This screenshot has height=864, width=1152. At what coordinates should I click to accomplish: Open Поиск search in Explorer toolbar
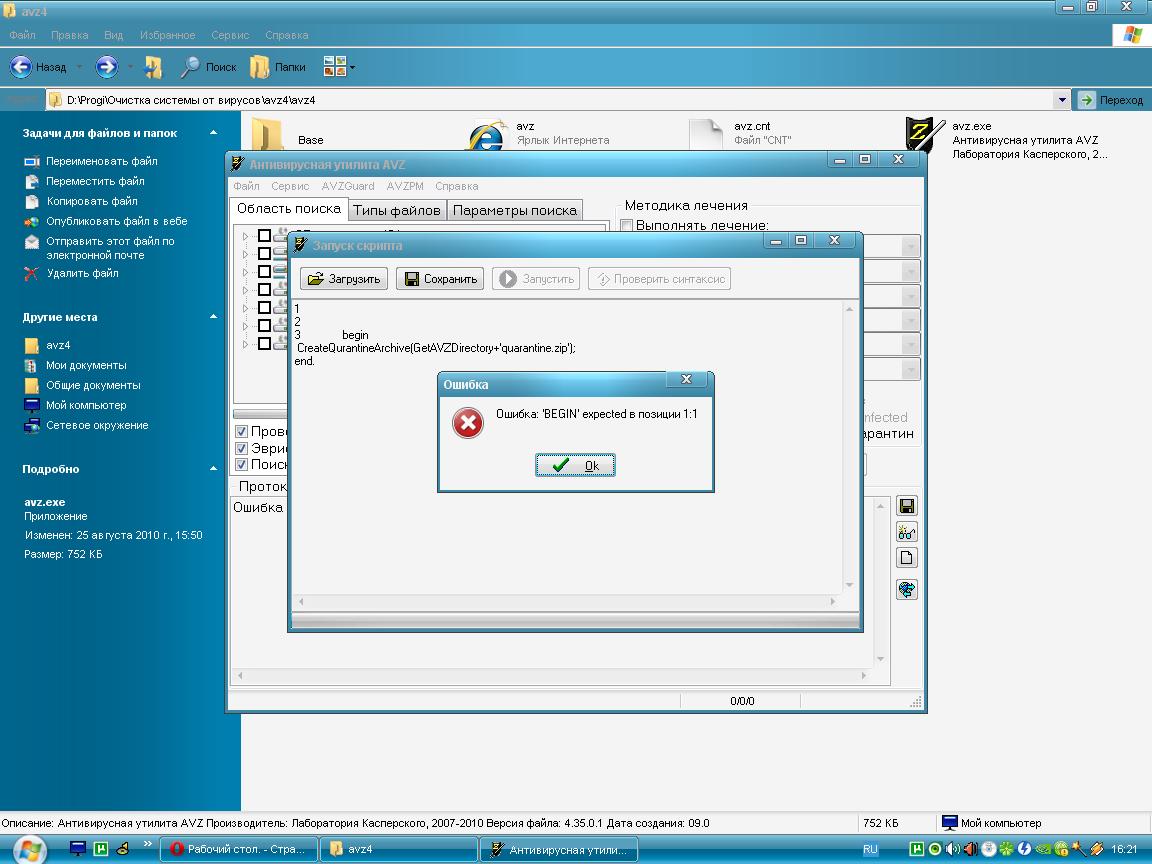click(209, 67)
